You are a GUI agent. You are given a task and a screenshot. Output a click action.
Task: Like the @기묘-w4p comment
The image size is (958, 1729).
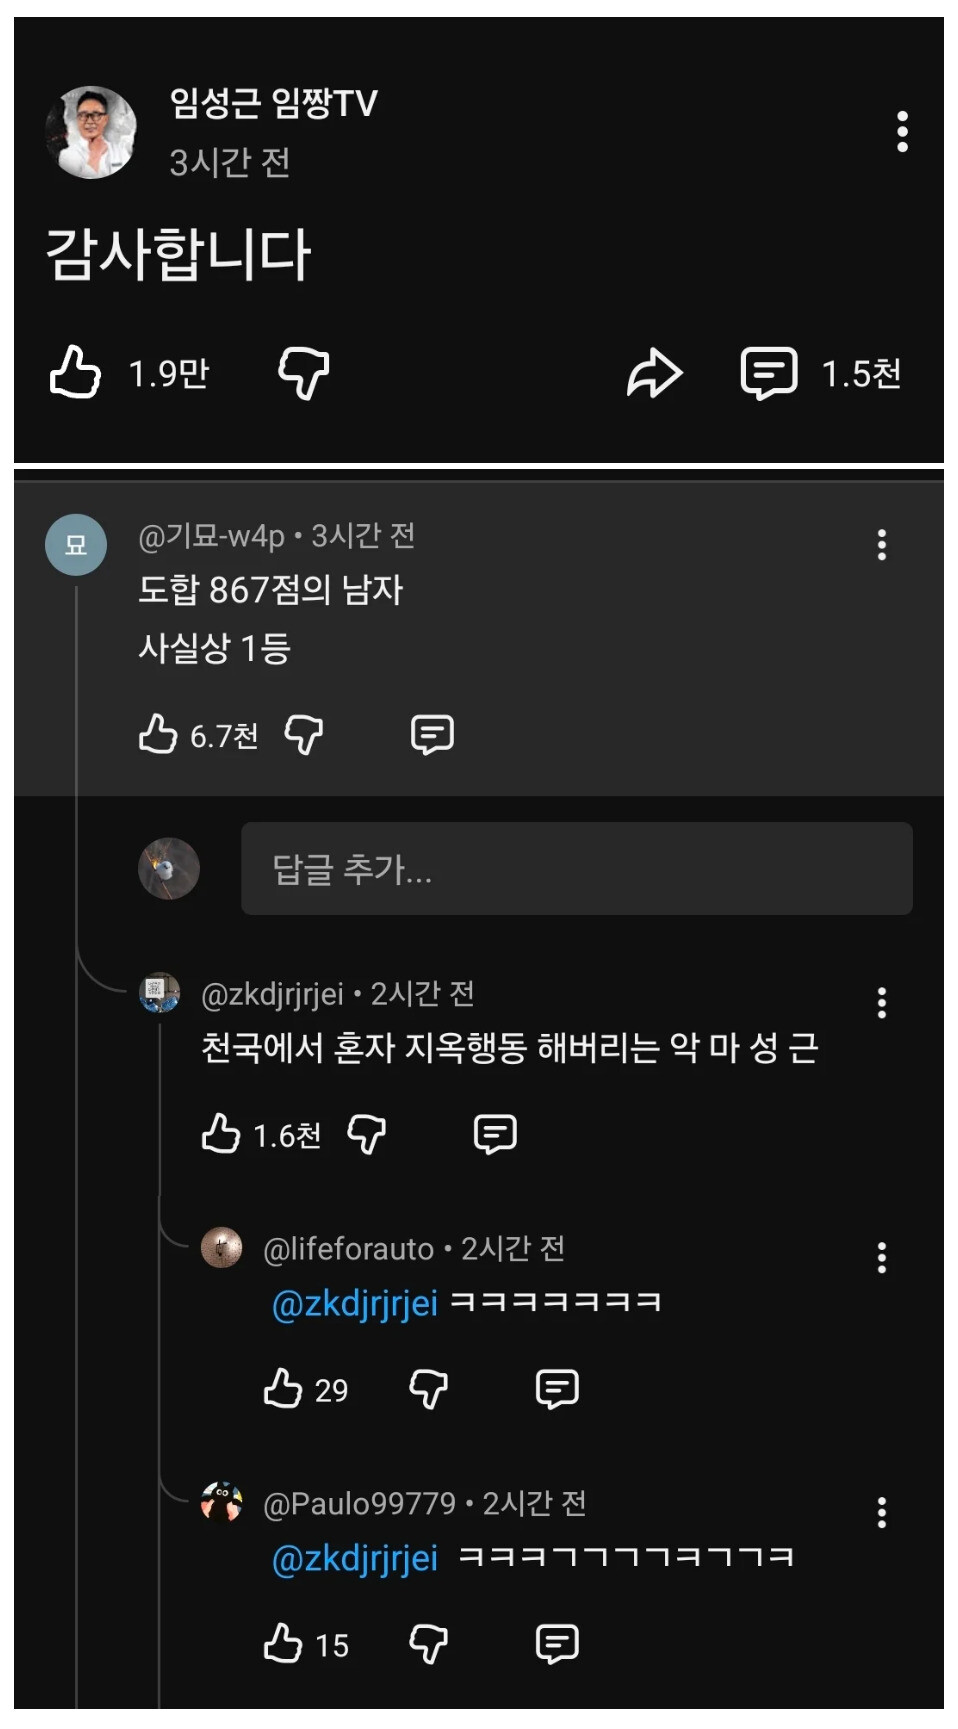pyautogui.click(x=158, y=734)
